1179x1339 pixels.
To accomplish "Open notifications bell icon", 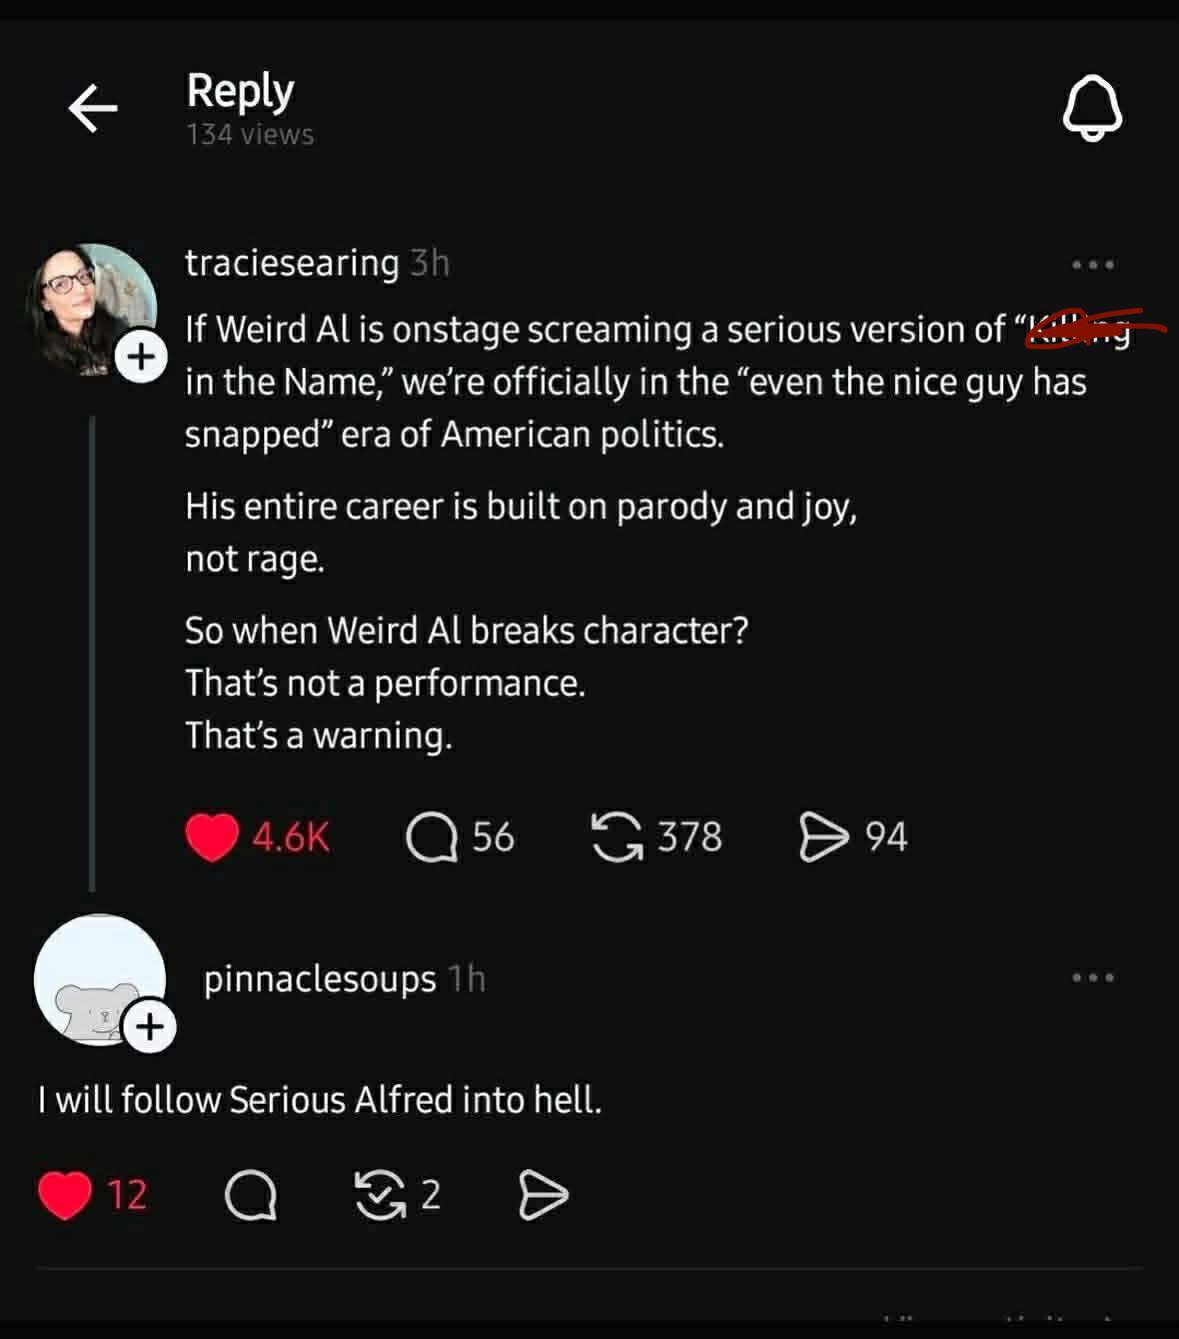I will pyautogui.click(x=1092, y=108).
